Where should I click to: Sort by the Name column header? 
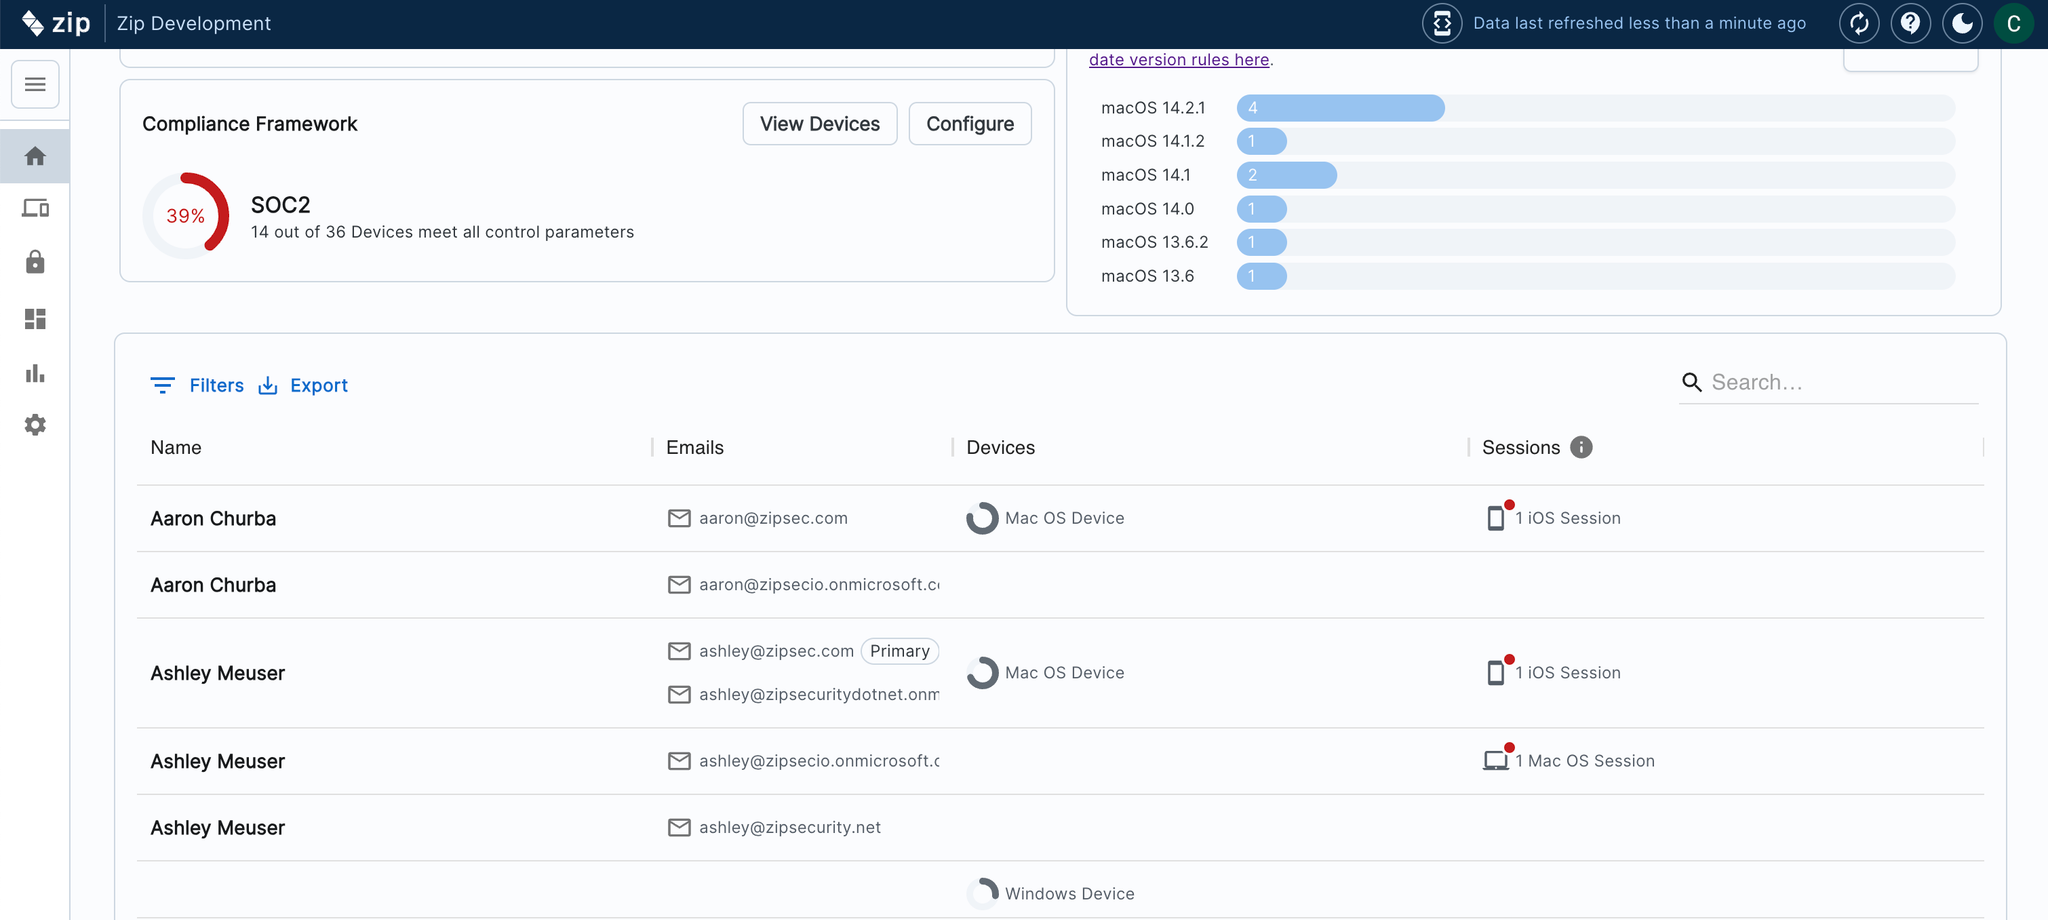pyautogui.click(x=176, y=447)
